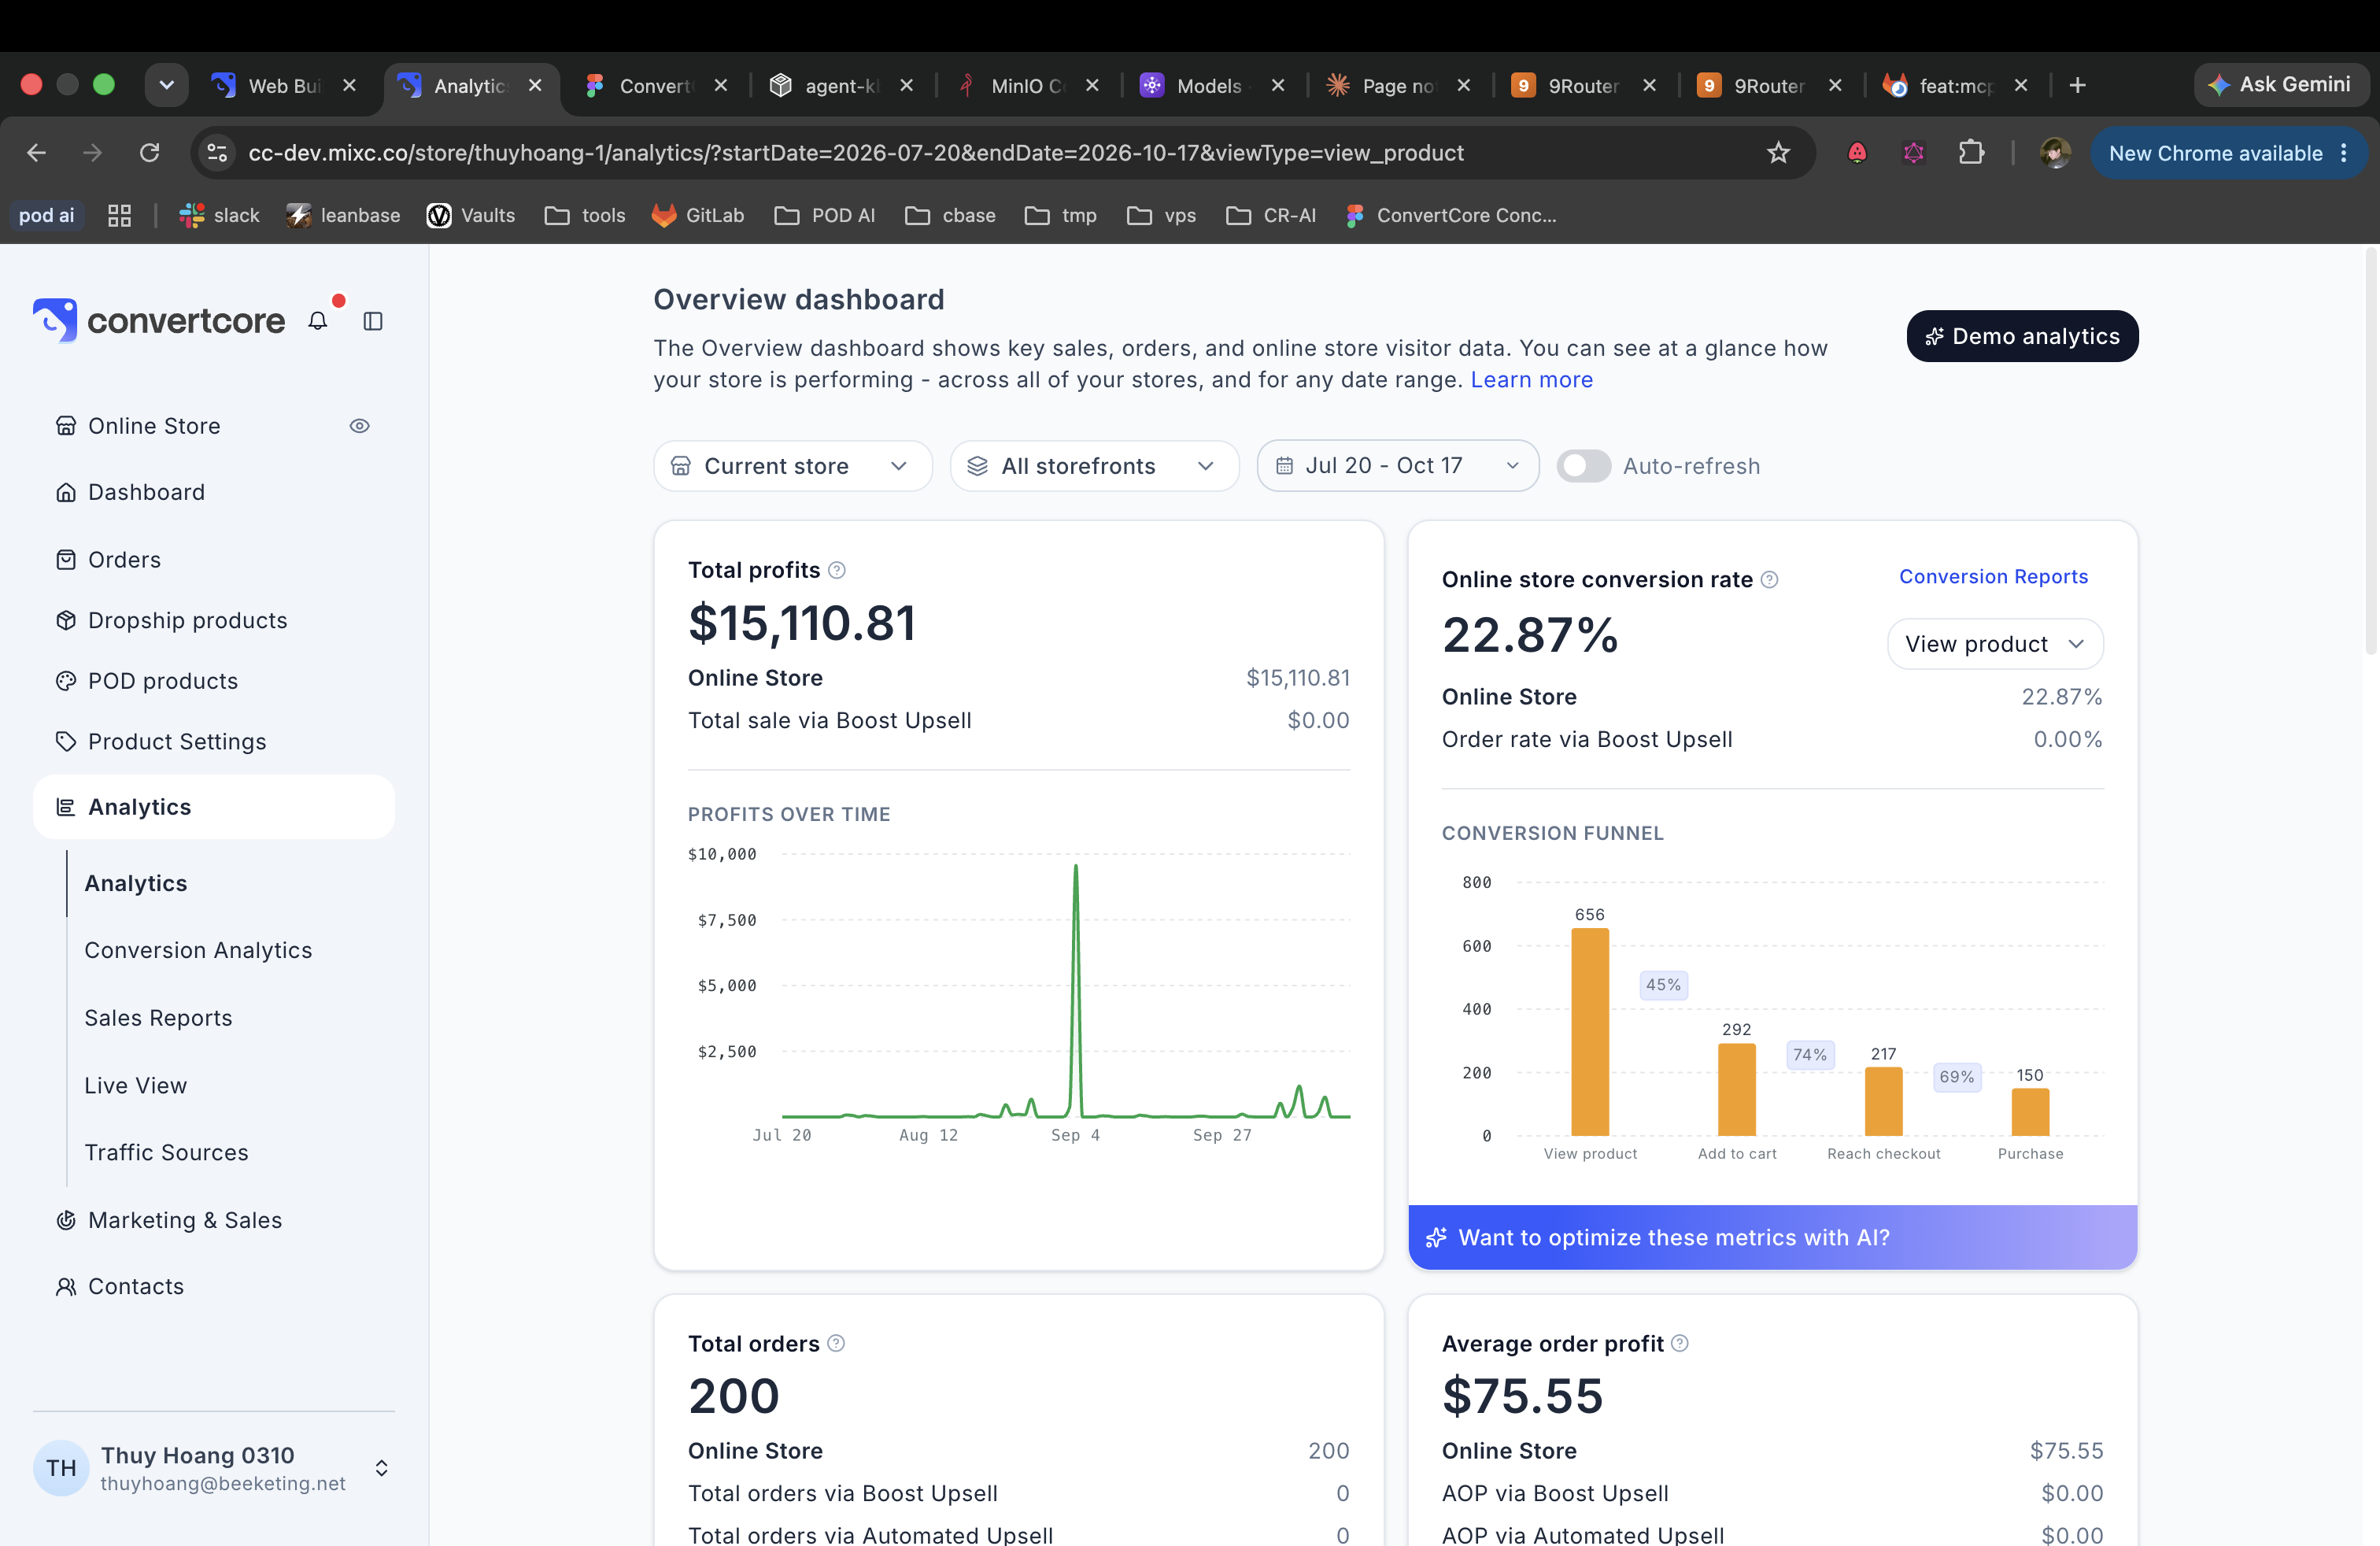
Task: Click the conversion rate info icon
Action: coord(1769,580)
